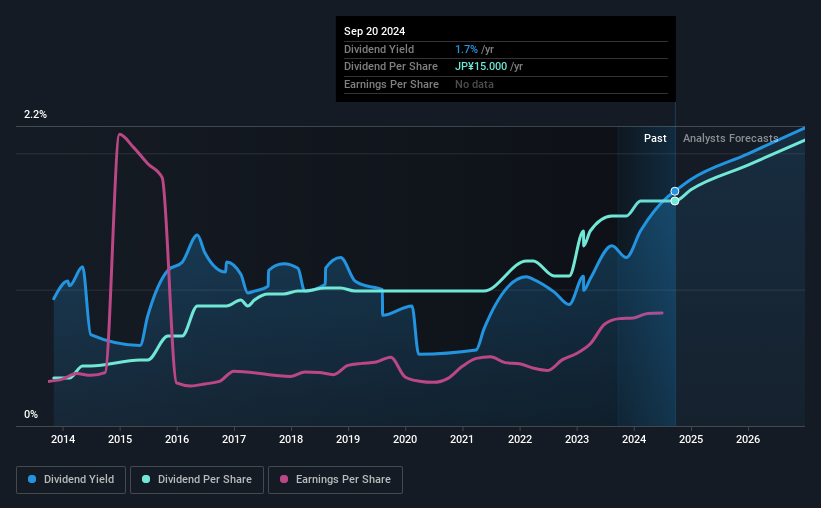Click the Sep 20 2024 tooltip date
This screenshot has width=821, height=508.
(374, 31)
